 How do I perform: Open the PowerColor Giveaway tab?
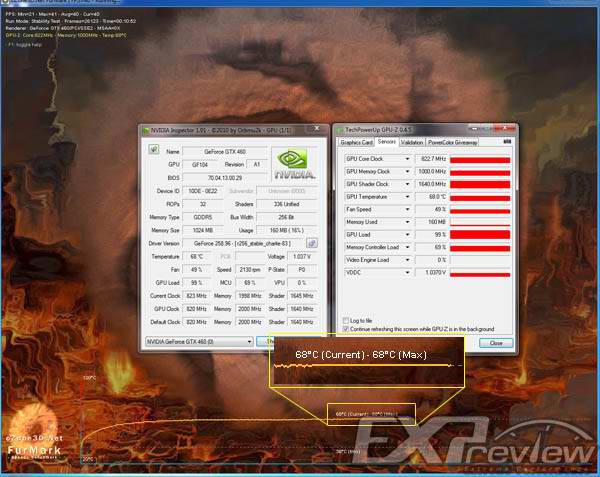coord(452,143)
